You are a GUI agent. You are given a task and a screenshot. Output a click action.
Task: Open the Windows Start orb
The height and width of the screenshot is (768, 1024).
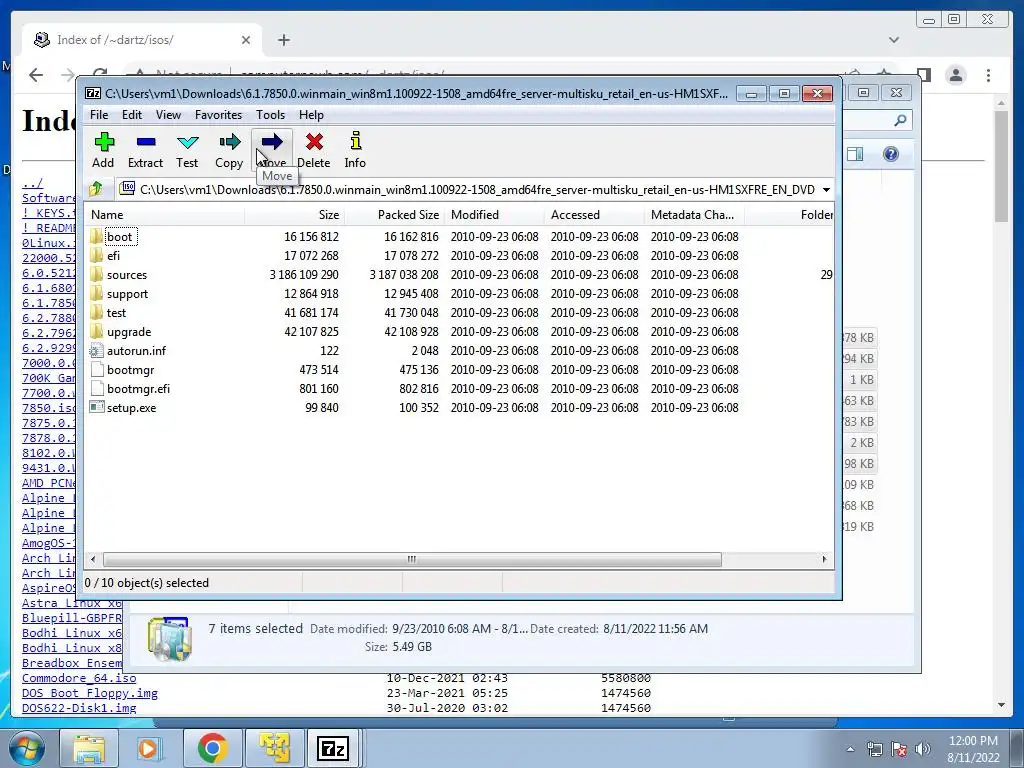tap(27, 748)
